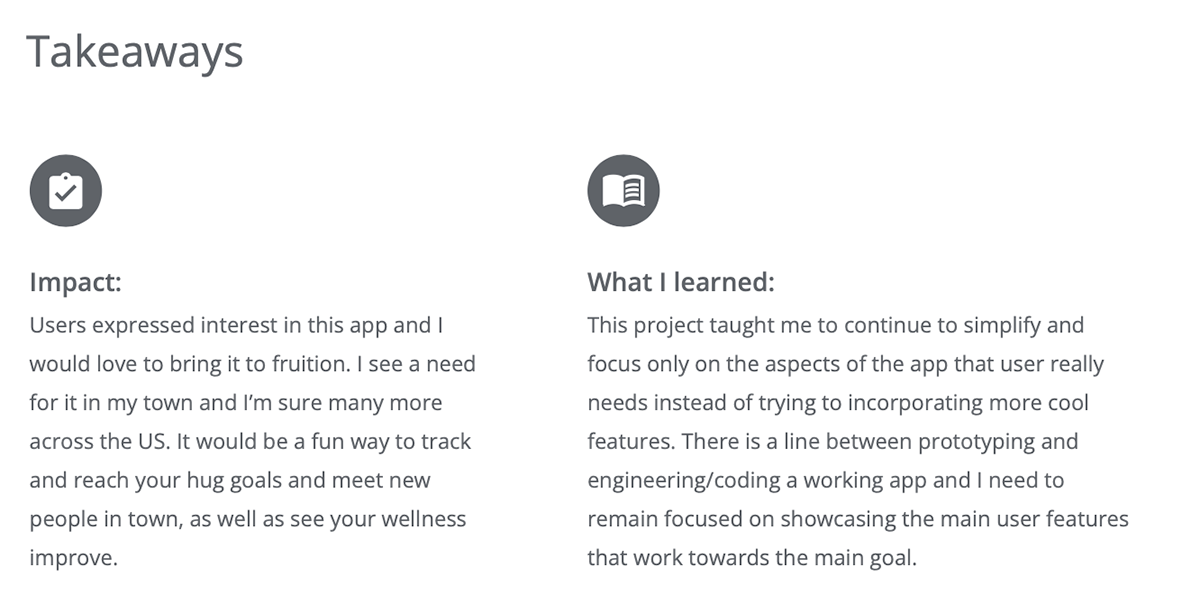Click the Impact: heading
This screenshot has width=1200, height=604.
click(75, 282)
